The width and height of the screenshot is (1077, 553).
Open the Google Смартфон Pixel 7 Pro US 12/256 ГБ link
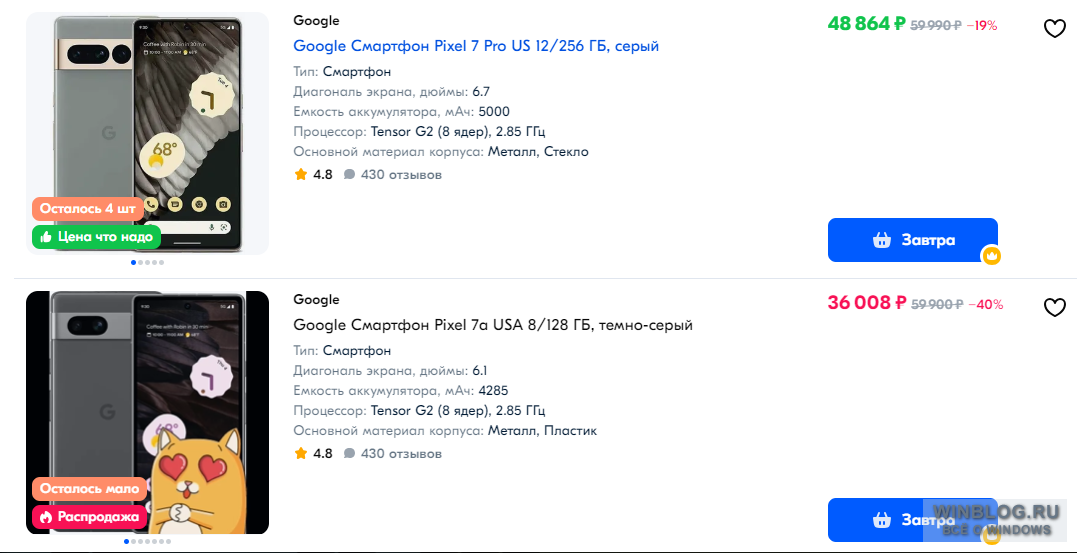click(476, 46)
